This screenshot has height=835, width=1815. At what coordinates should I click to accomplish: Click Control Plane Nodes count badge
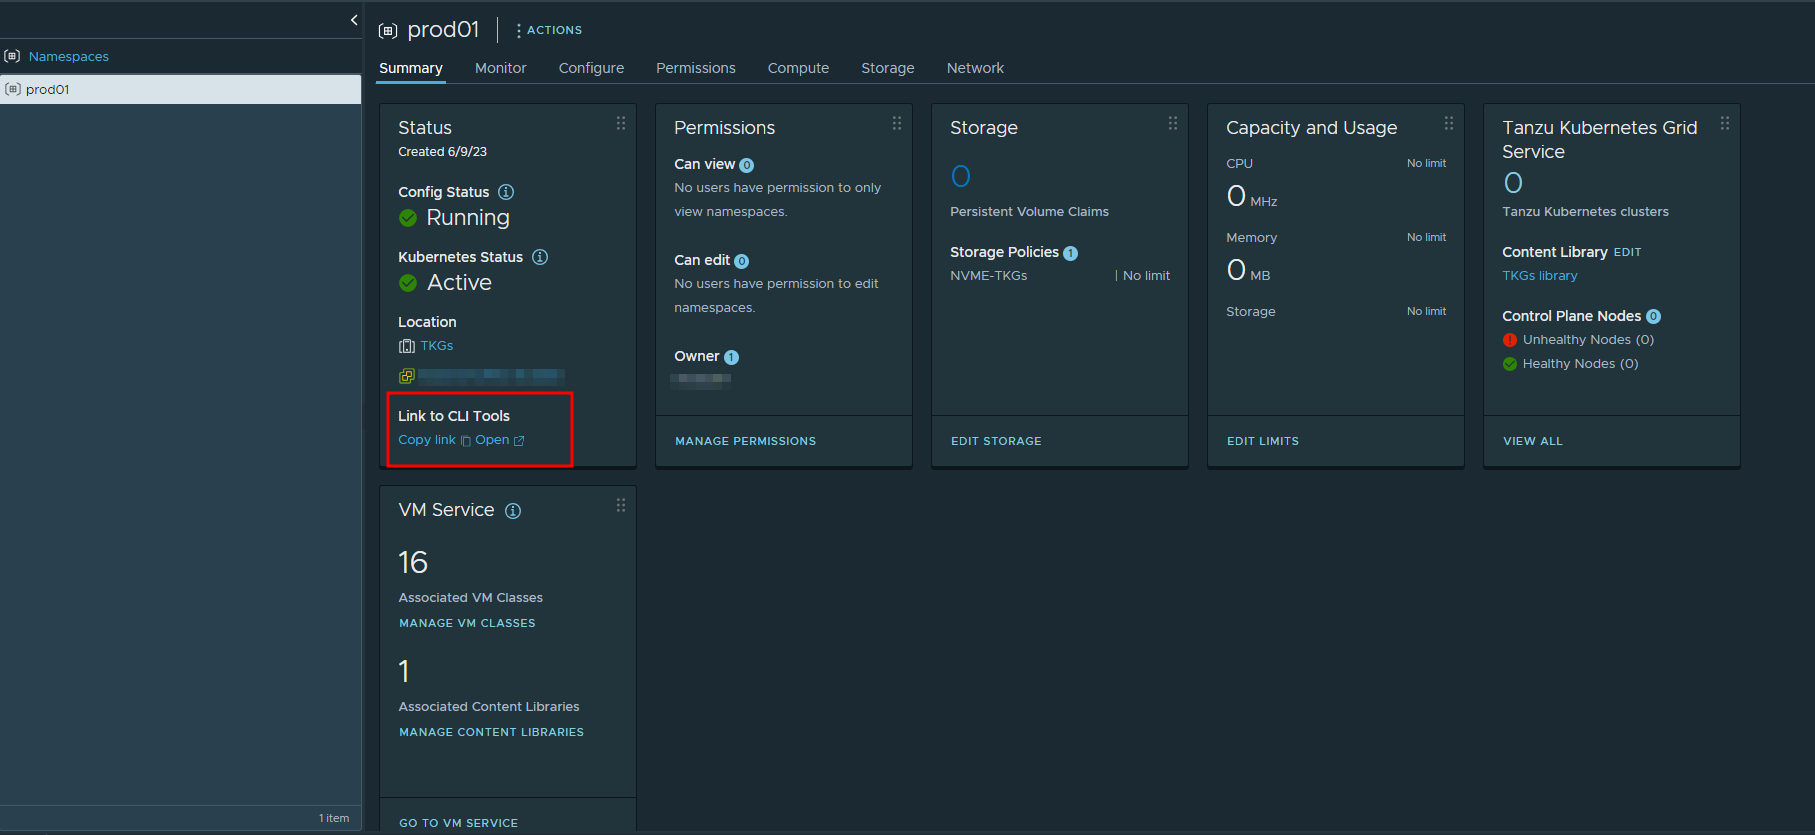1653,317
